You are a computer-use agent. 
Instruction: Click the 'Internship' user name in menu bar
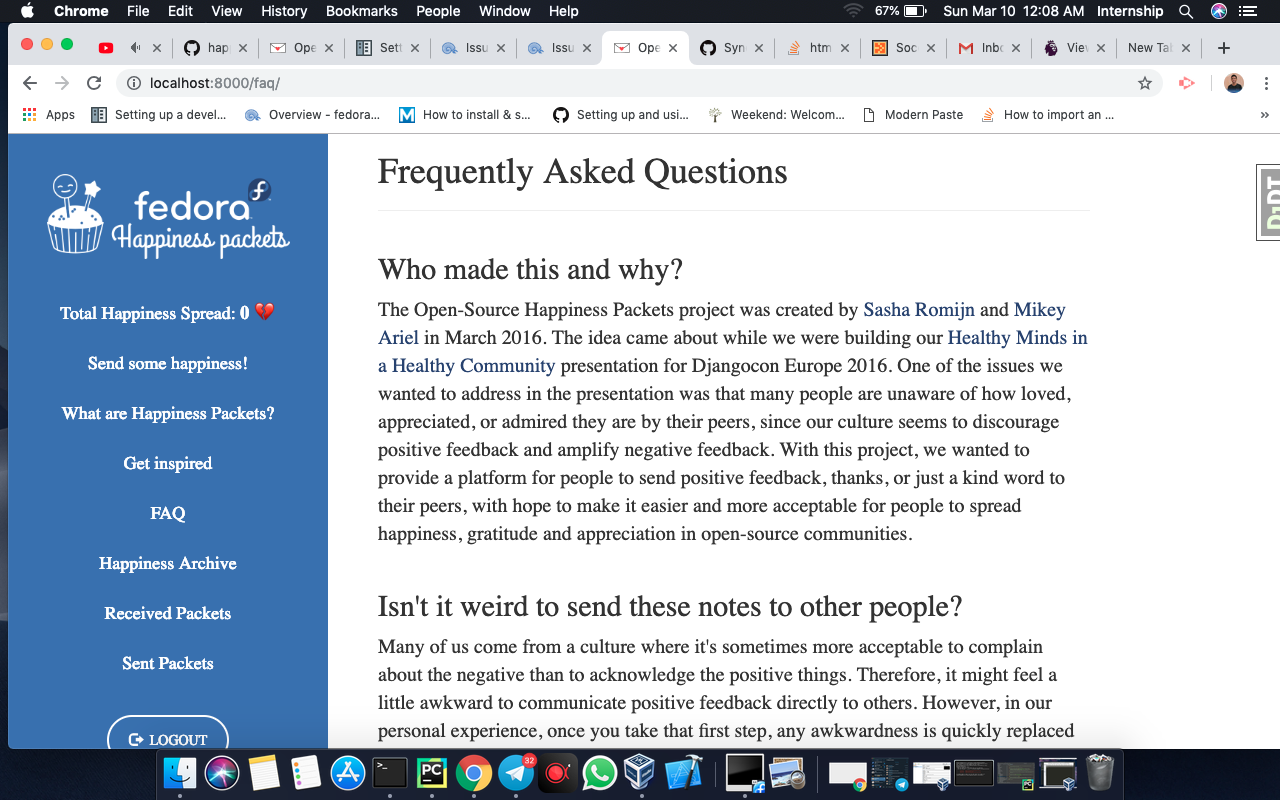[1130, 11]
